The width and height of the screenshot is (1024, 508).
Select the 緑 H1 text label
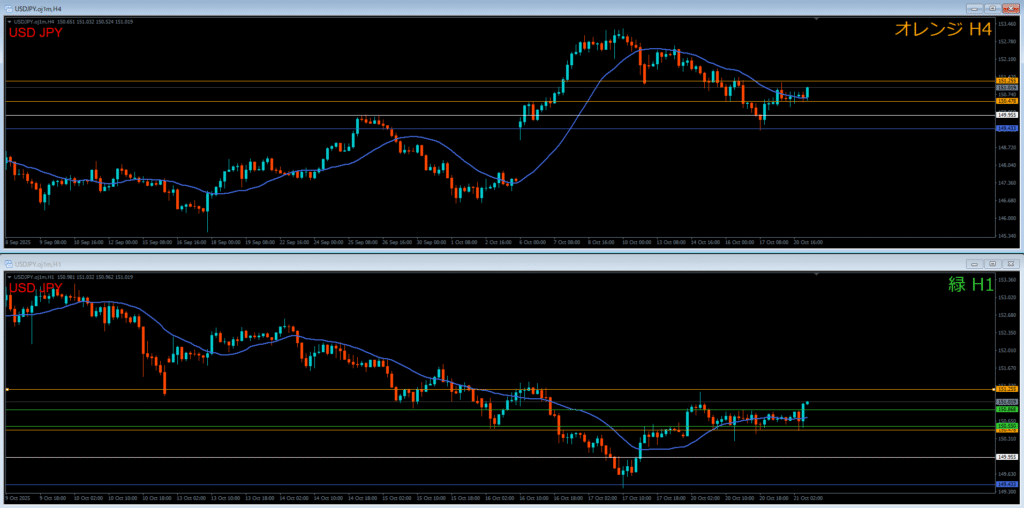[969, 285]
